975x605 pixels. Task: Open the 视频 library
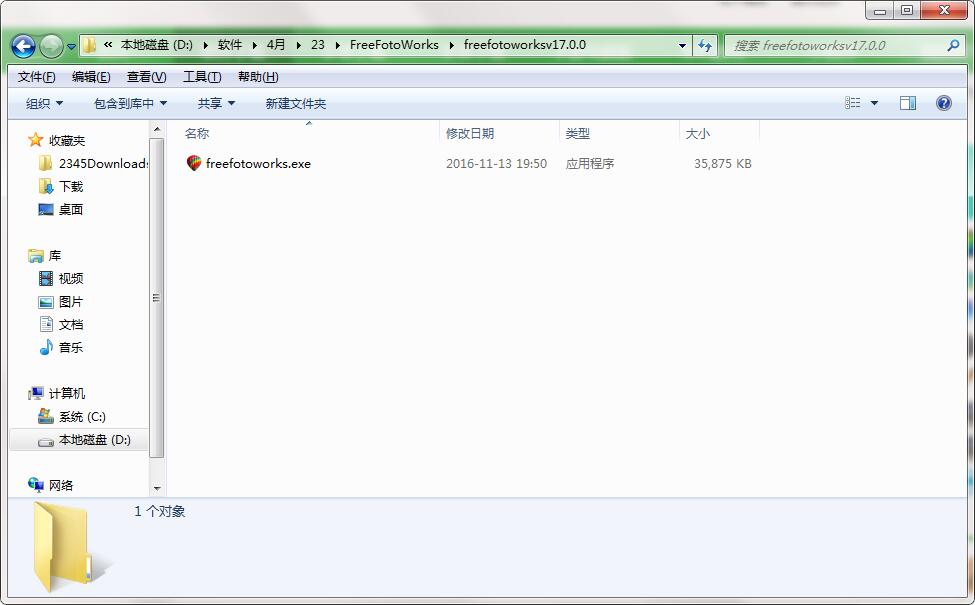tap(71, 279)
